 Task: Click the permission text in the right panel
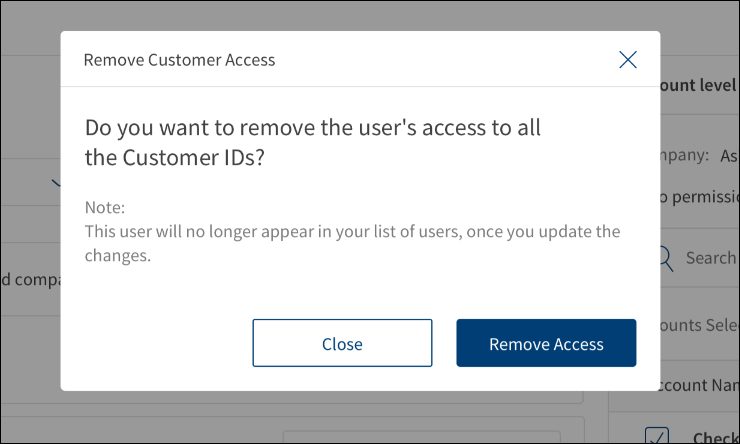point(699,193)
